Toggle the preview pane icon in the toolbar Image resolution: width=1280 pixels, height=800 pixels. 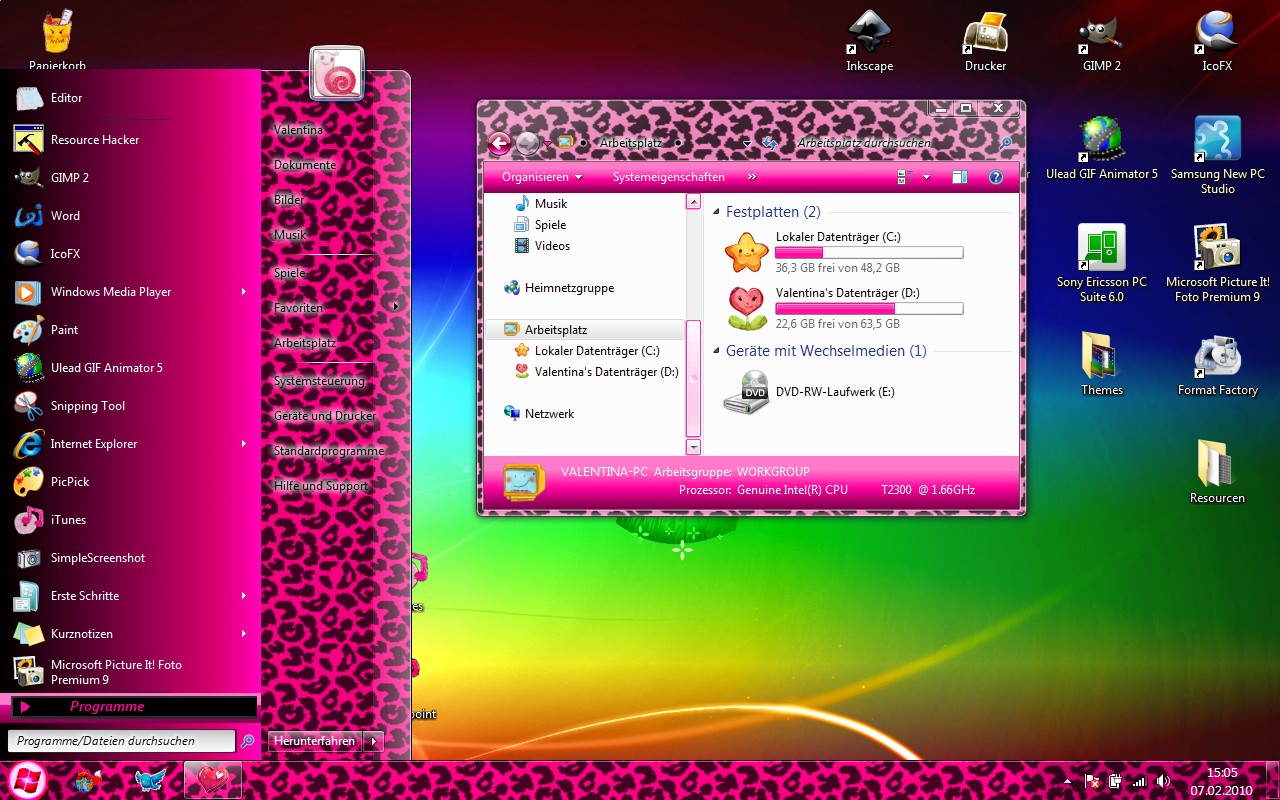pyautogui.click(x=959, y=176)
